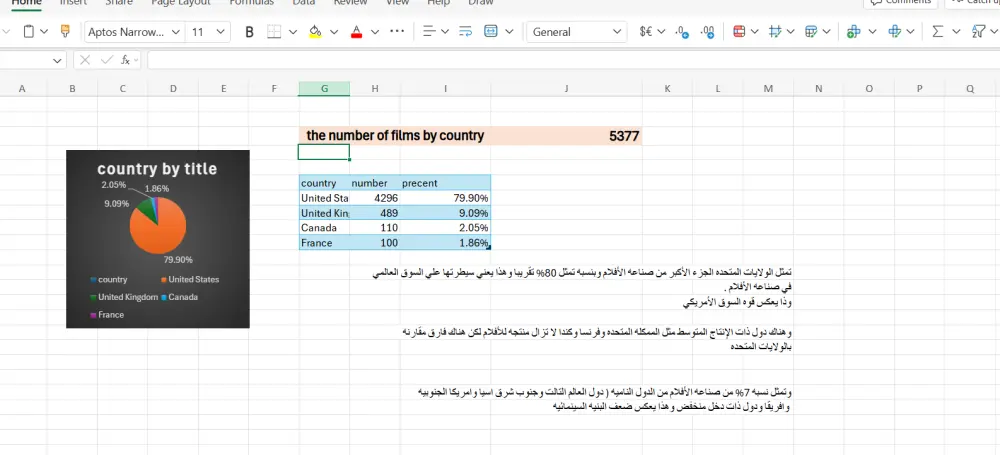Click the Delete Cells icon
Screen dimensions: 1000x455
coord(894,31)
